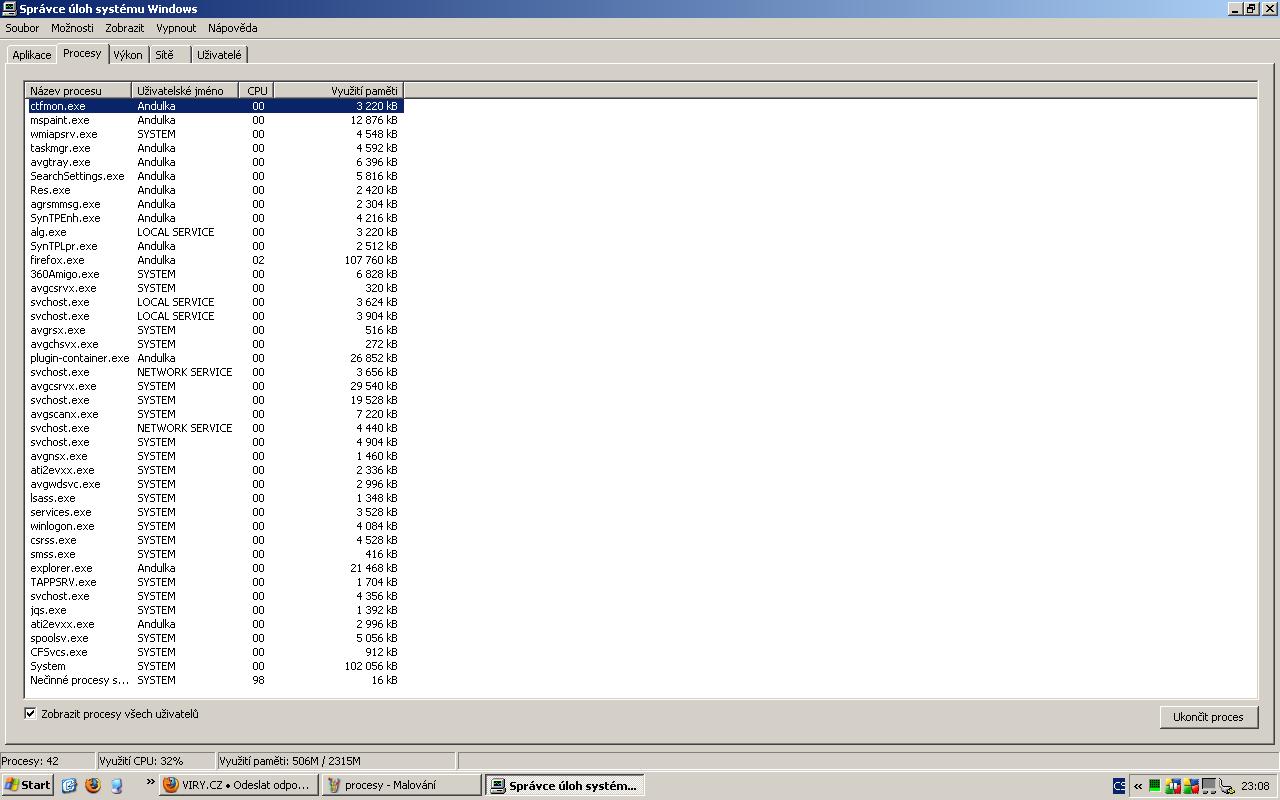Screen dimensions: 1280x800
Task: Click the Show Desktop quick launch icon
Action: pos(117,785)
